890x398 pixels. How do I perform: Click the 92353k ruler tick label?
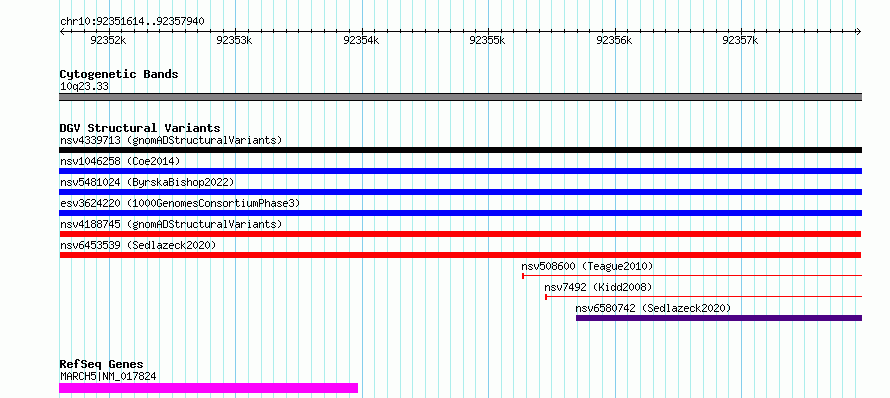point(235,41)
